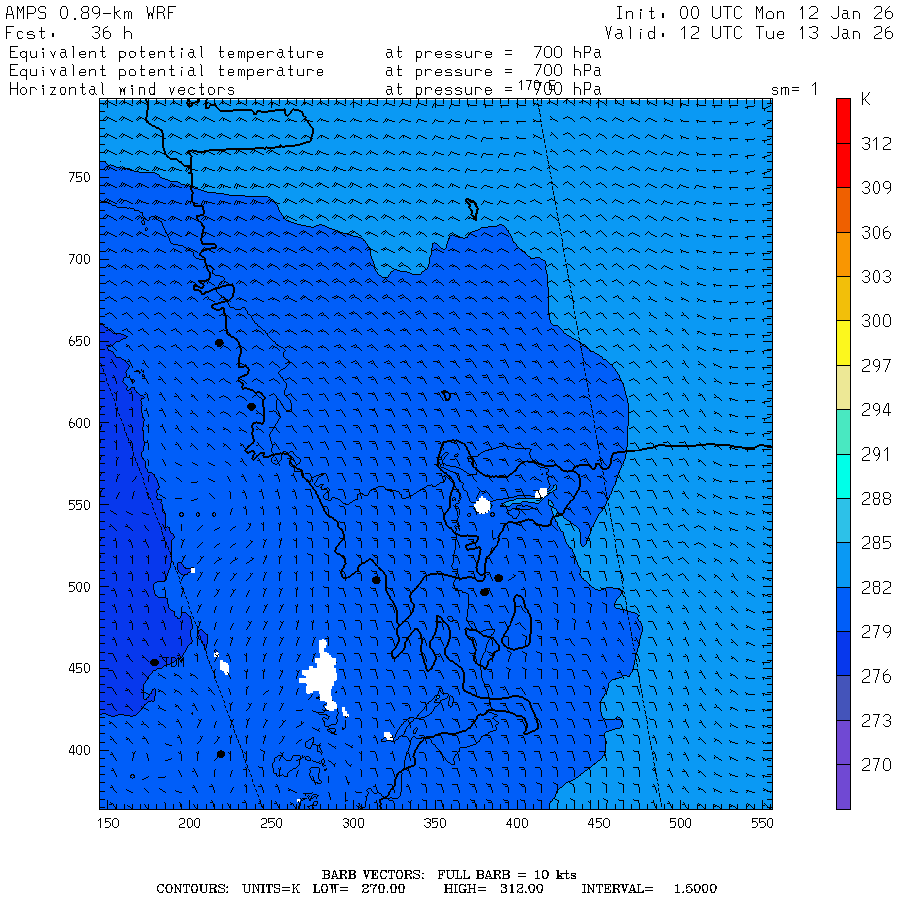Select the 'Valid: 12 UTC Tue 13 Jan 26' text
This screenshot has width=900, height=900.
(x=748, y=33)
